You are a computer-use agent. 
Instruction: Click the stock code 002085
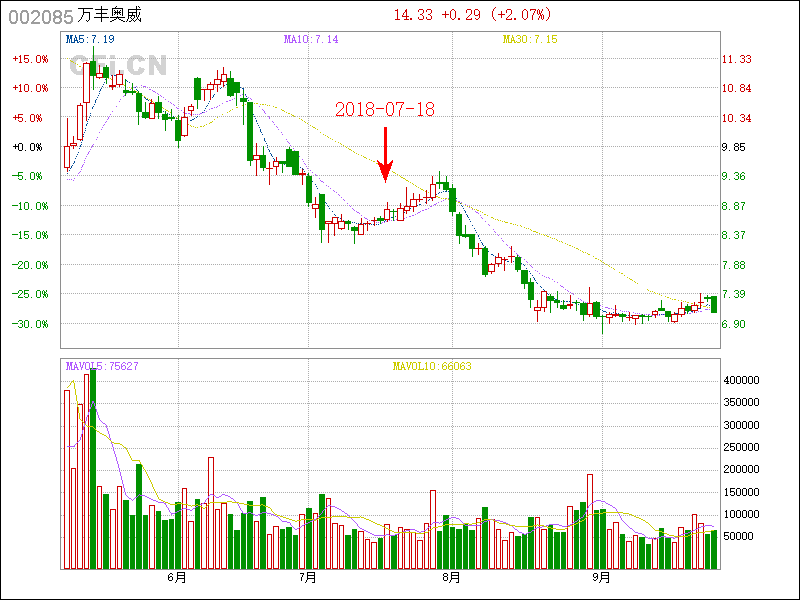pos(38,16)
